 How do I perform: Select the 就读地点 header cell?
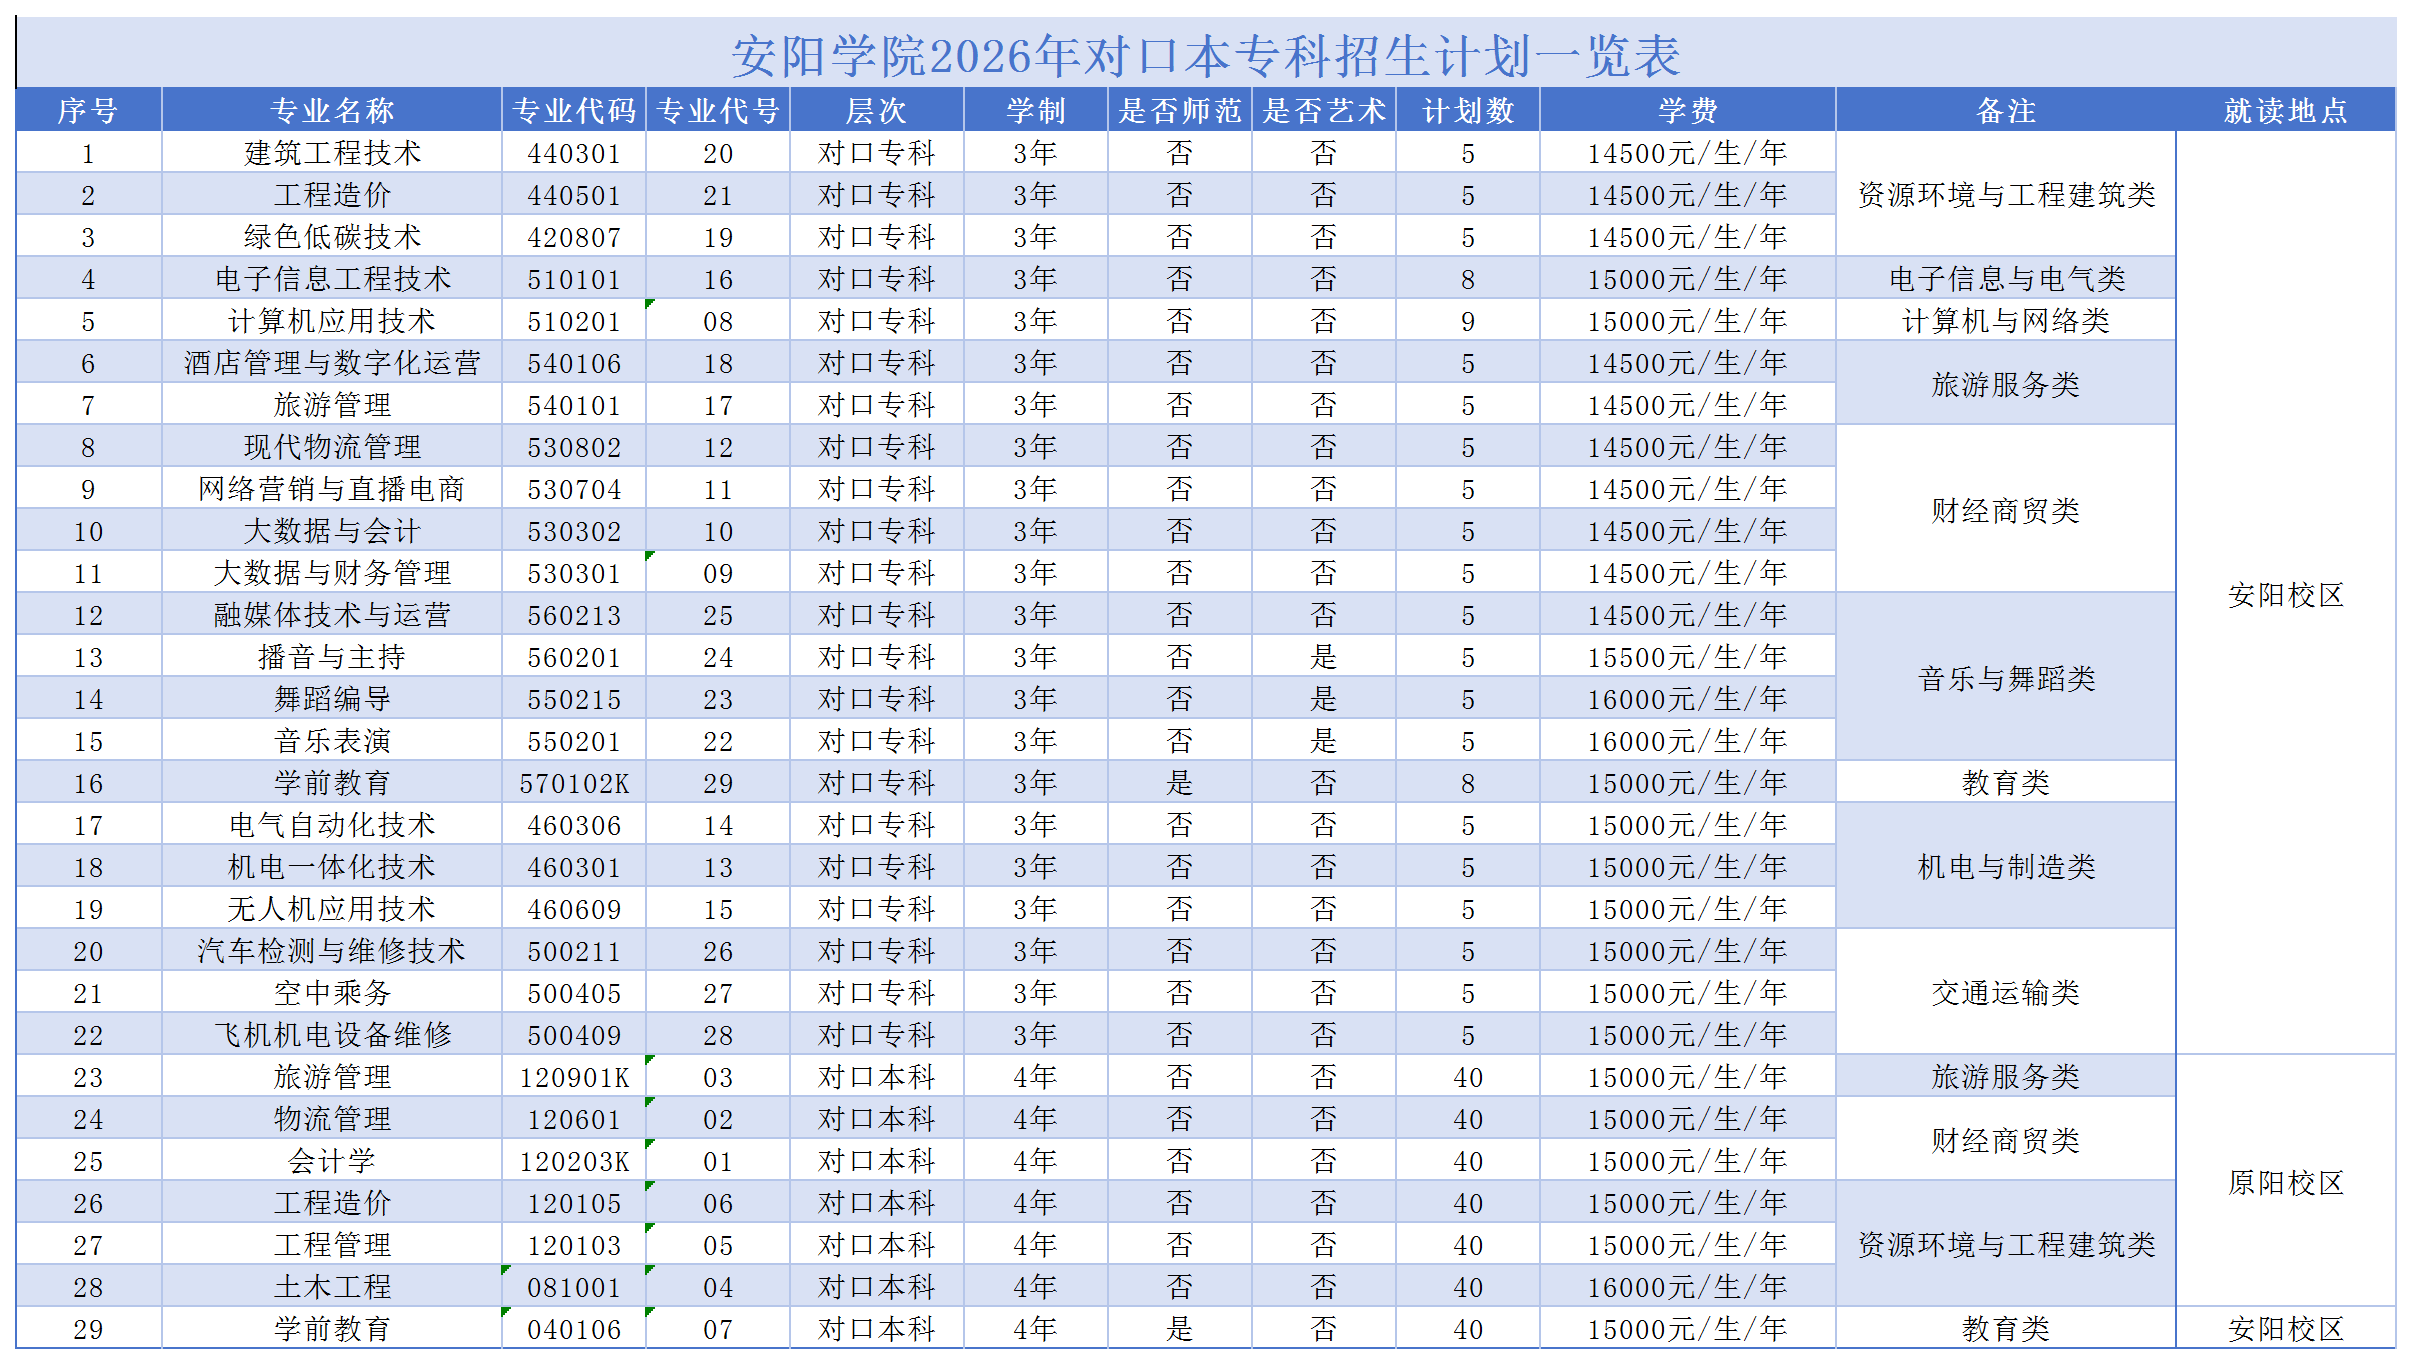click(2285, 110)
